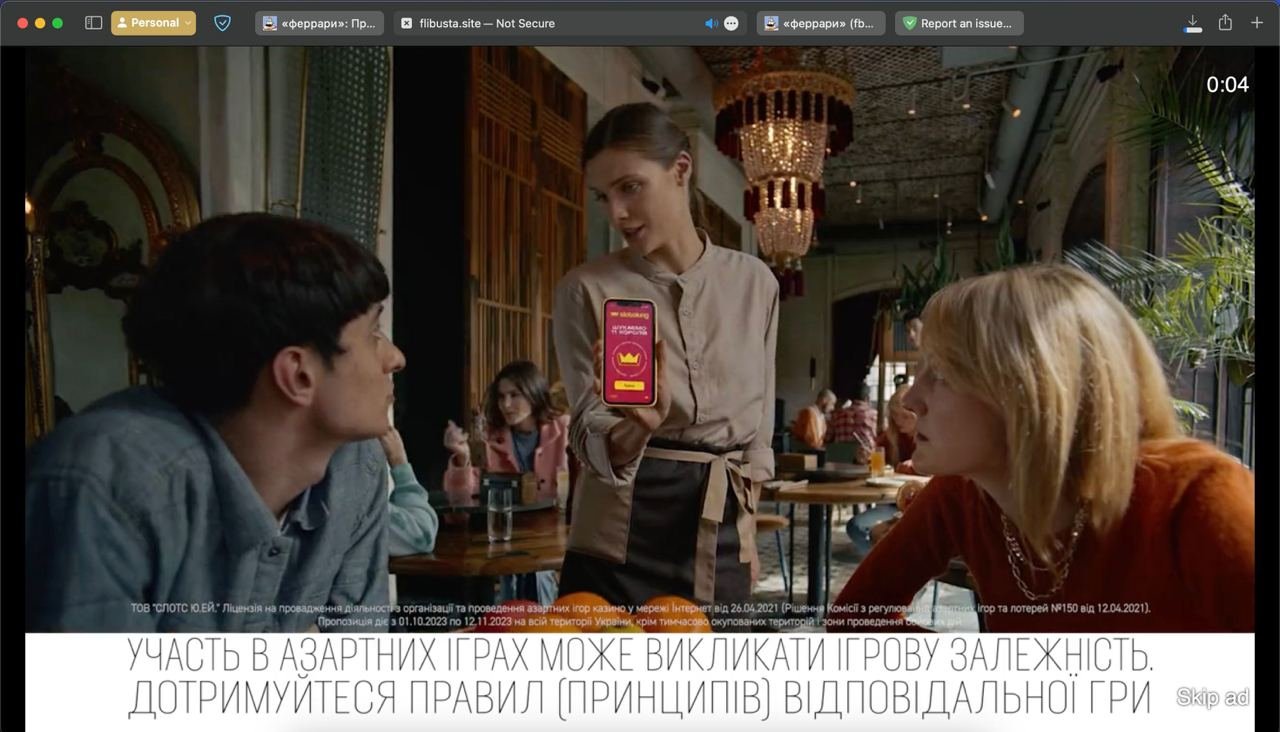The image size is (1280, 732).
Task: Click favicon of first «феррари» tab
Action: (x=269, y=23)
